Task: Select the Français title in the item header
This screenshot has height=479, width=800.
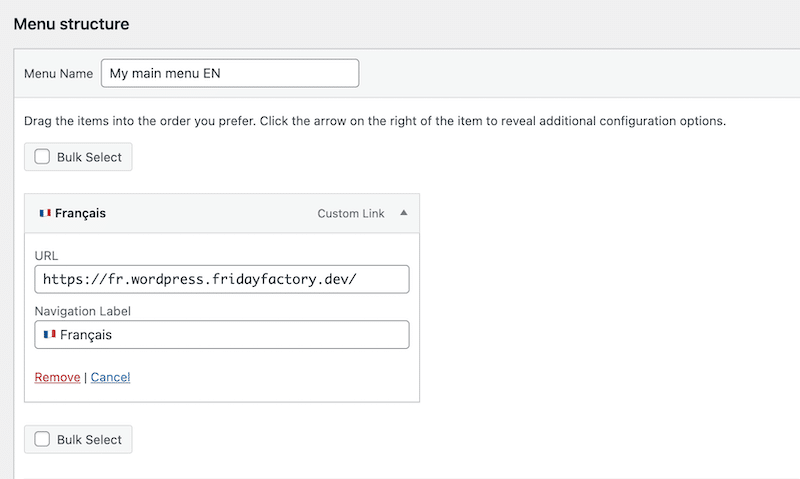Action: 80,213
